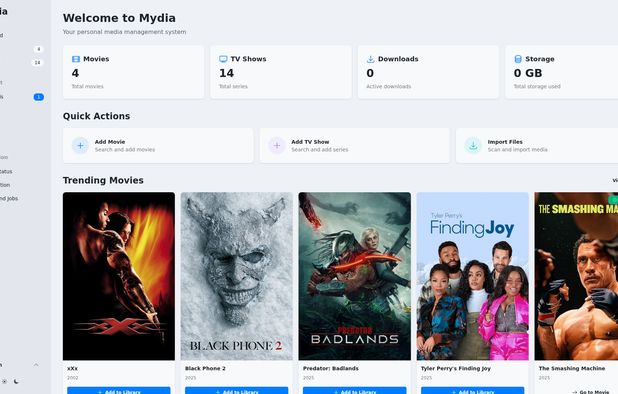618x394 pixels.
Task: Switch to dark theme via moon icon
Action: coord(16,381)
